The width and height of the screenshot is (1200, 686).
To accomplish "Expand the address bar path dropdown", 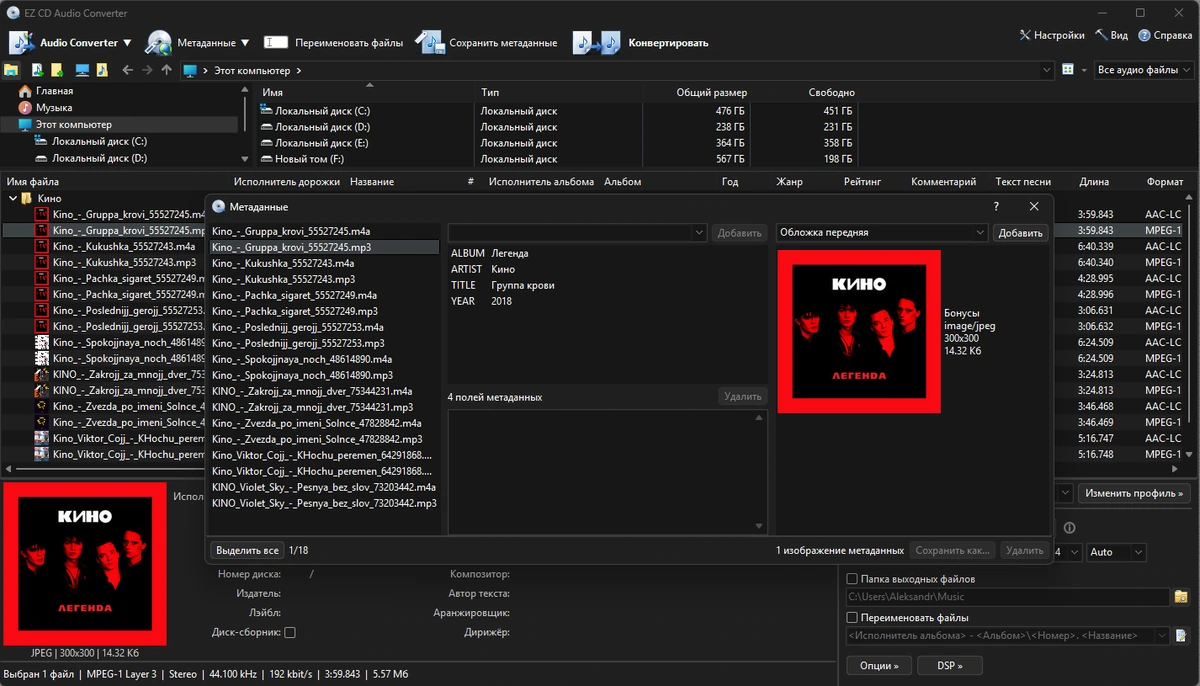I will coord(1047,71).
